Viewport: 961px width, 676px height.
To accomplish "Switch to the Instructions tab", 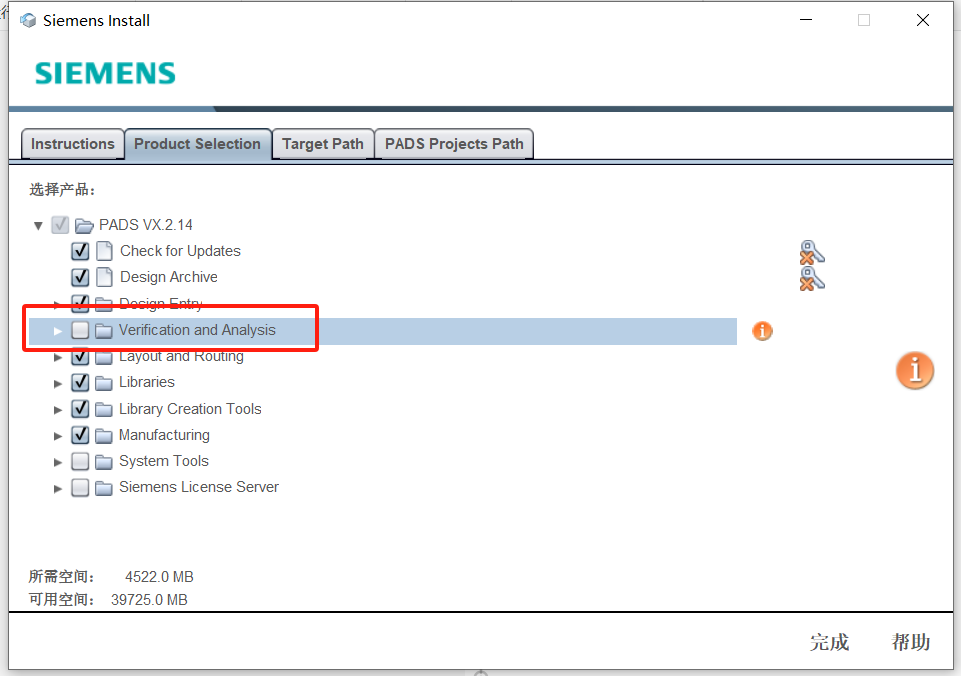I will (x=73, y=144).
